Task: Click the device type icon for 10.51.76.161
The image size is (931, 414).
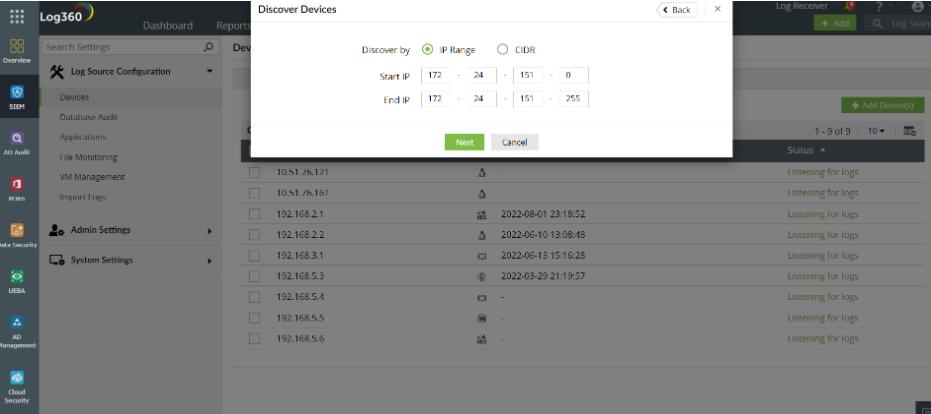Action: click(482, 194)
